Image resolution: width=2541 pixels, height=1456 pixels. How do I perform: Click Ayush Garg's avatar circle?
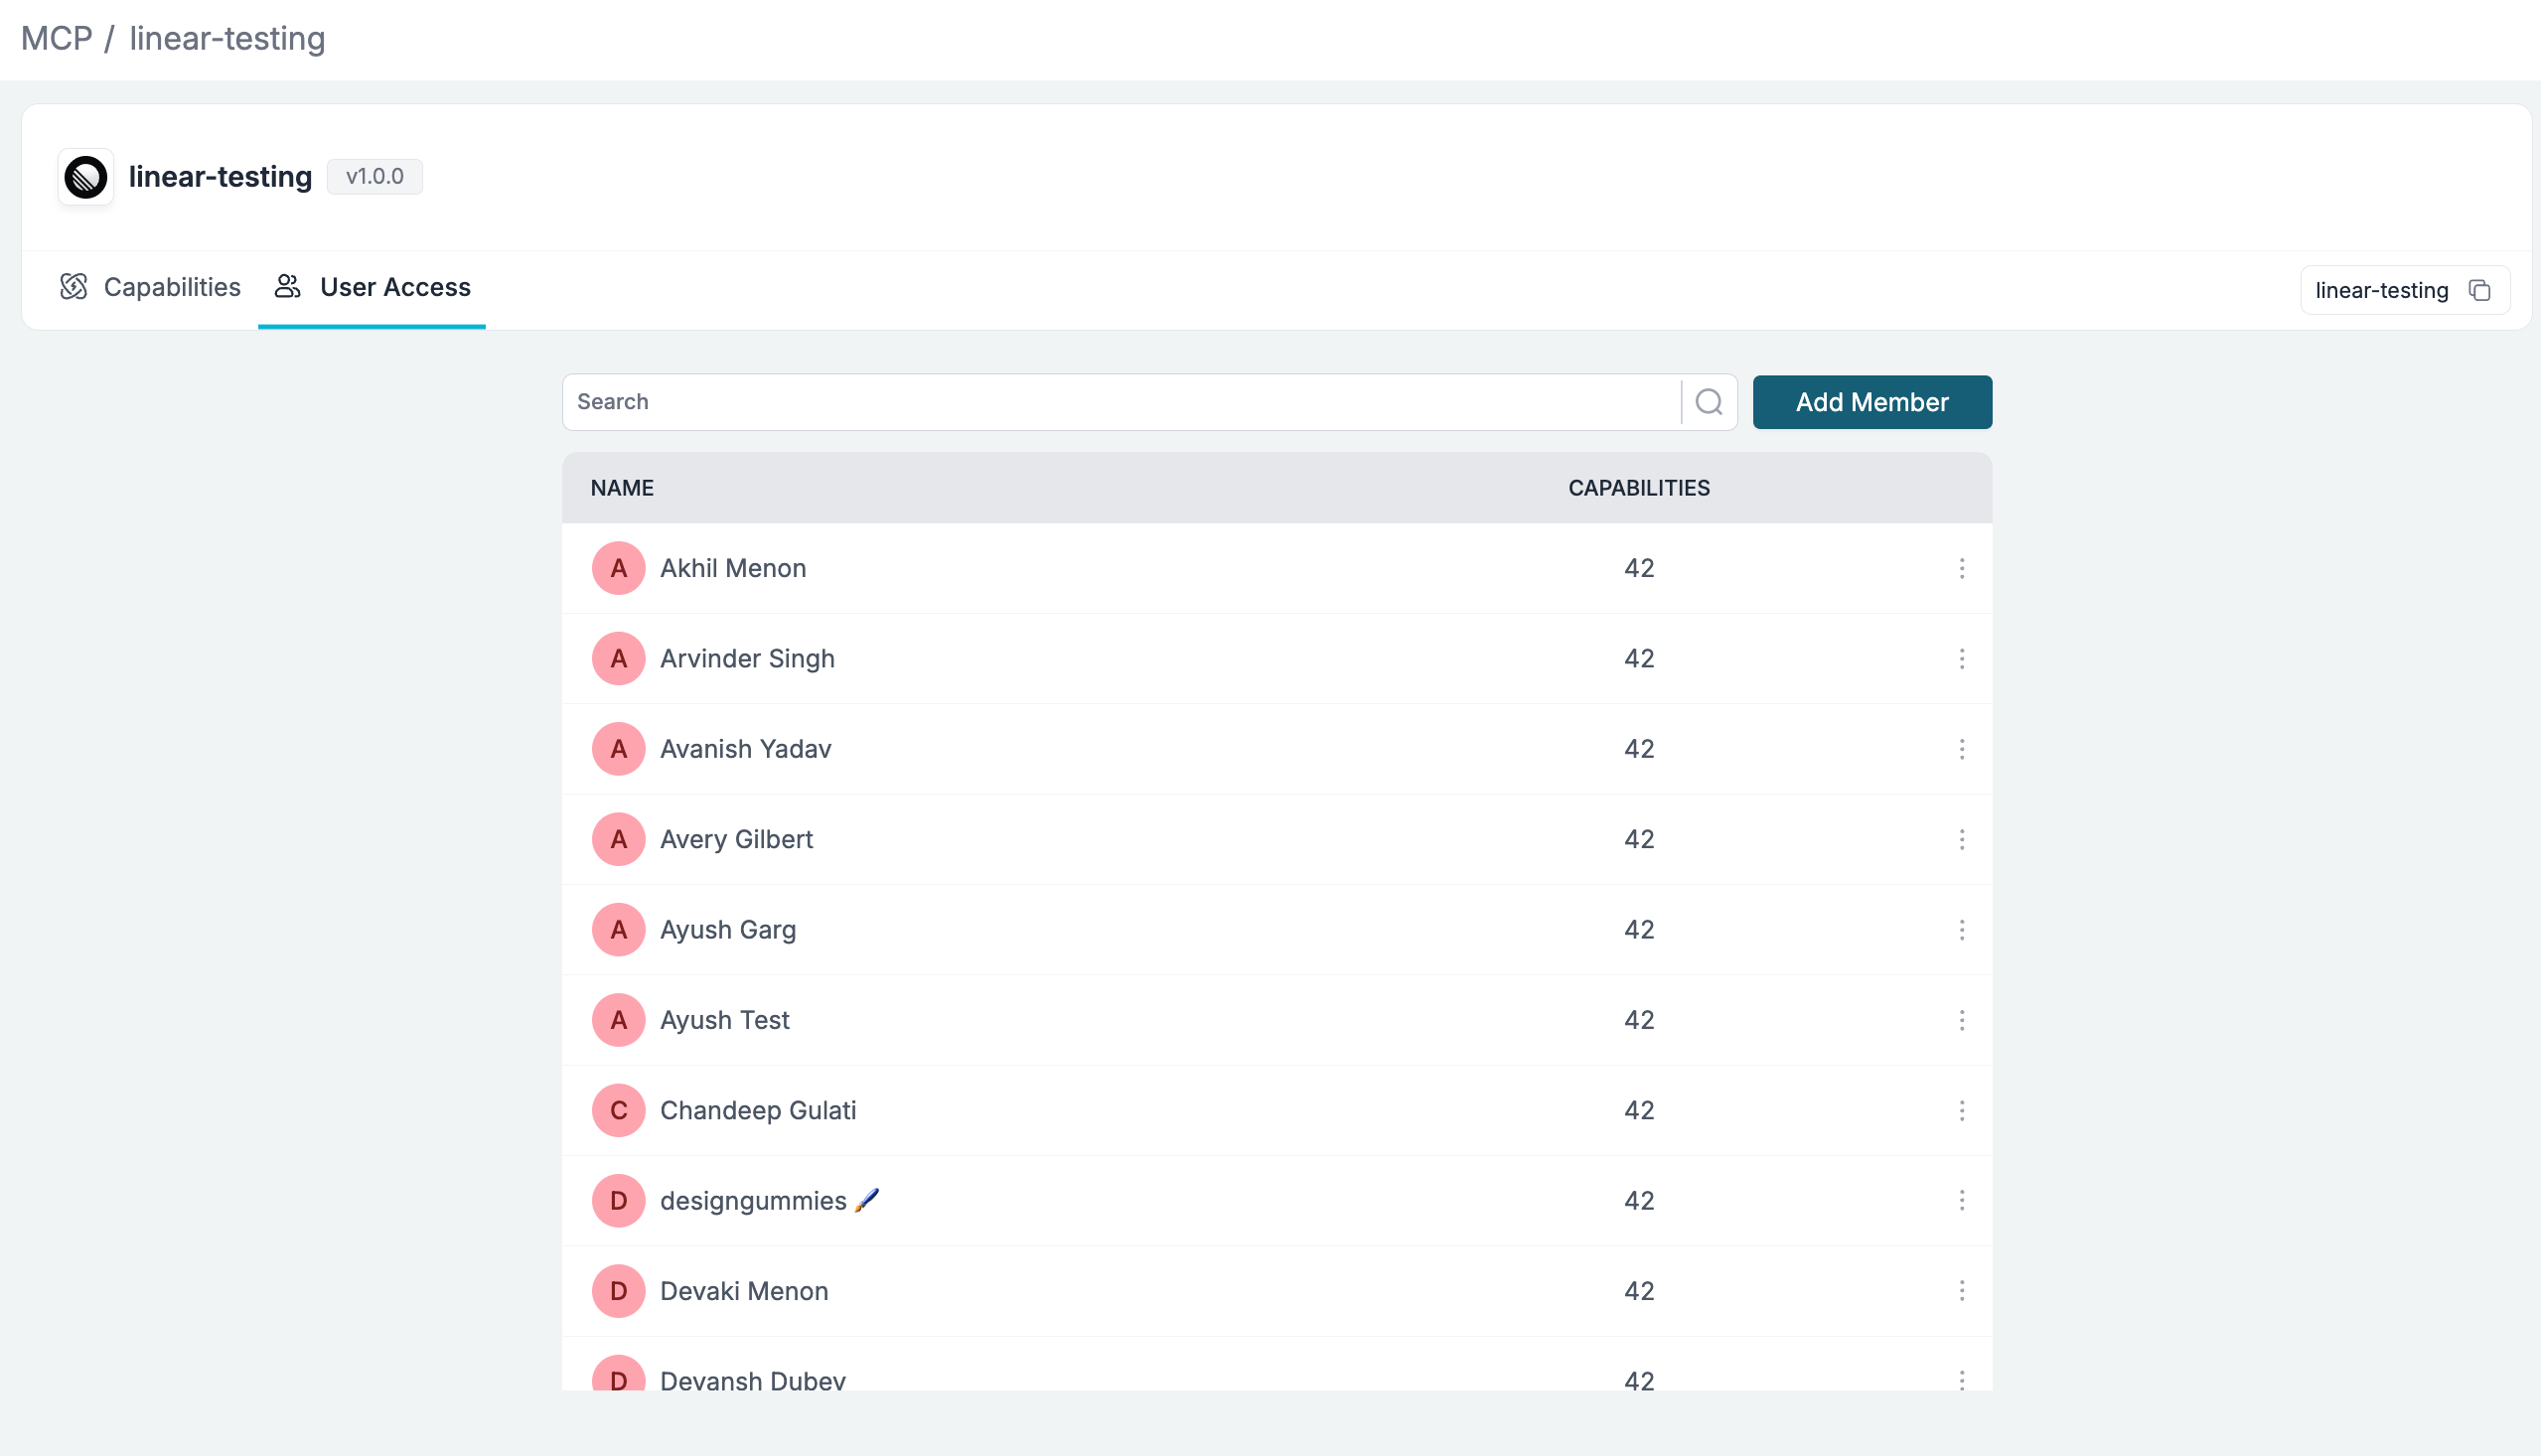click(x=618, y=930)
